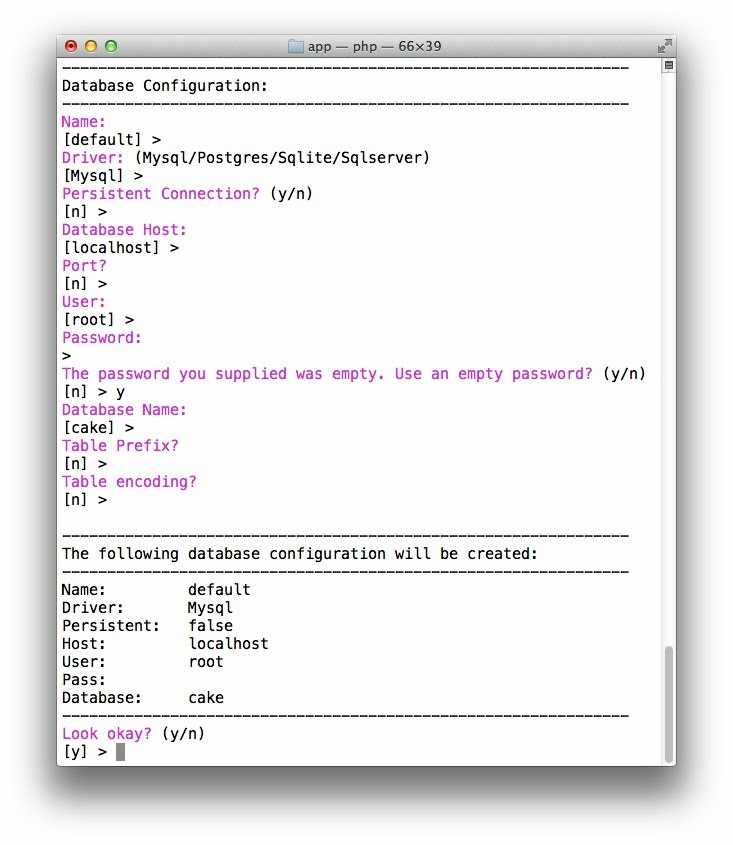Viewport: 733px width, 845px height.
Task: Focus the cursor block after '[y] >' prompt
Action: point(121,752)
